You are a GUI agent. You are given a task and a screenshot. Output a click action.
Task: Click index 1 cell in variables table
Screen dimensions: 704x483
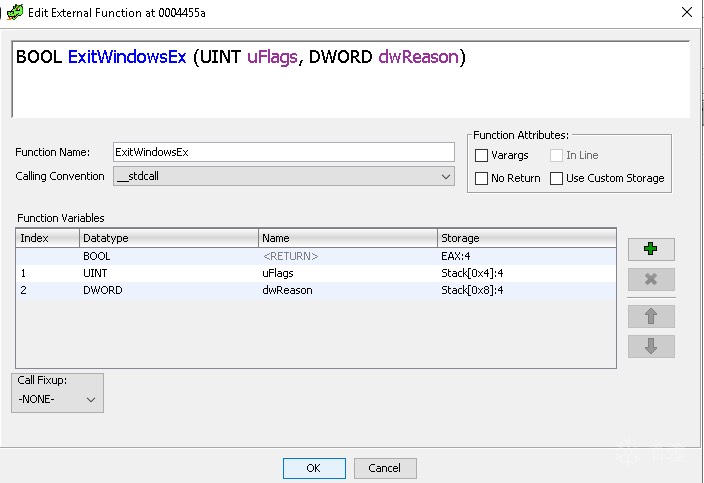48,273
